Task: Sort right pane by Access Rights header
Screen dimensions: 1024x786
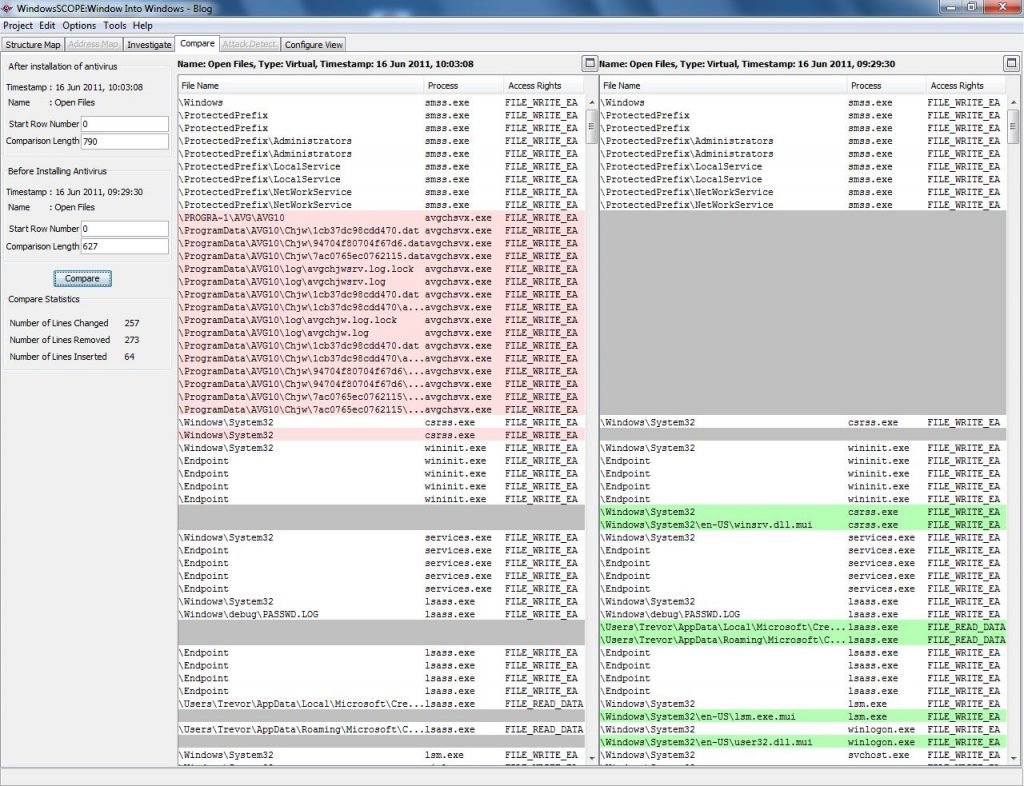Action: 966,86
